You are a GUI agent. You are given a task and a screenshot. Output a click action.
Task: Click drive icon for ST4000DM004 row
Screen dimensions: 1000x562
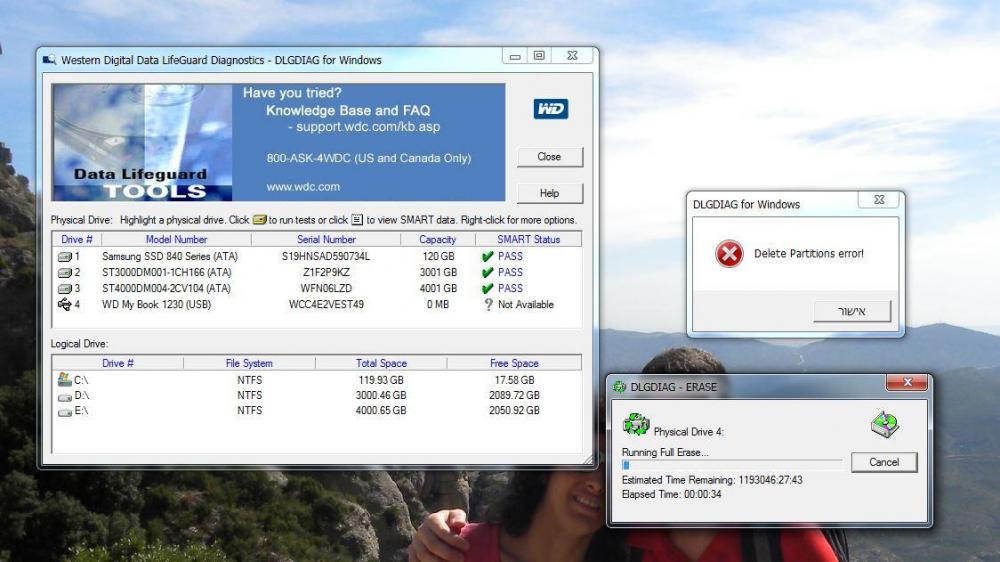[64, 288]
